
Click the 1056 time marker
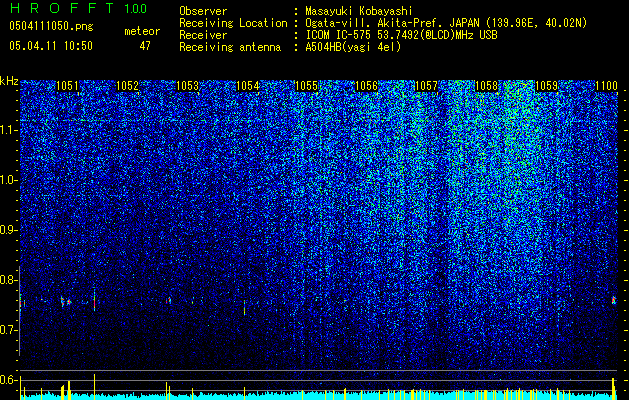(367, 86)
